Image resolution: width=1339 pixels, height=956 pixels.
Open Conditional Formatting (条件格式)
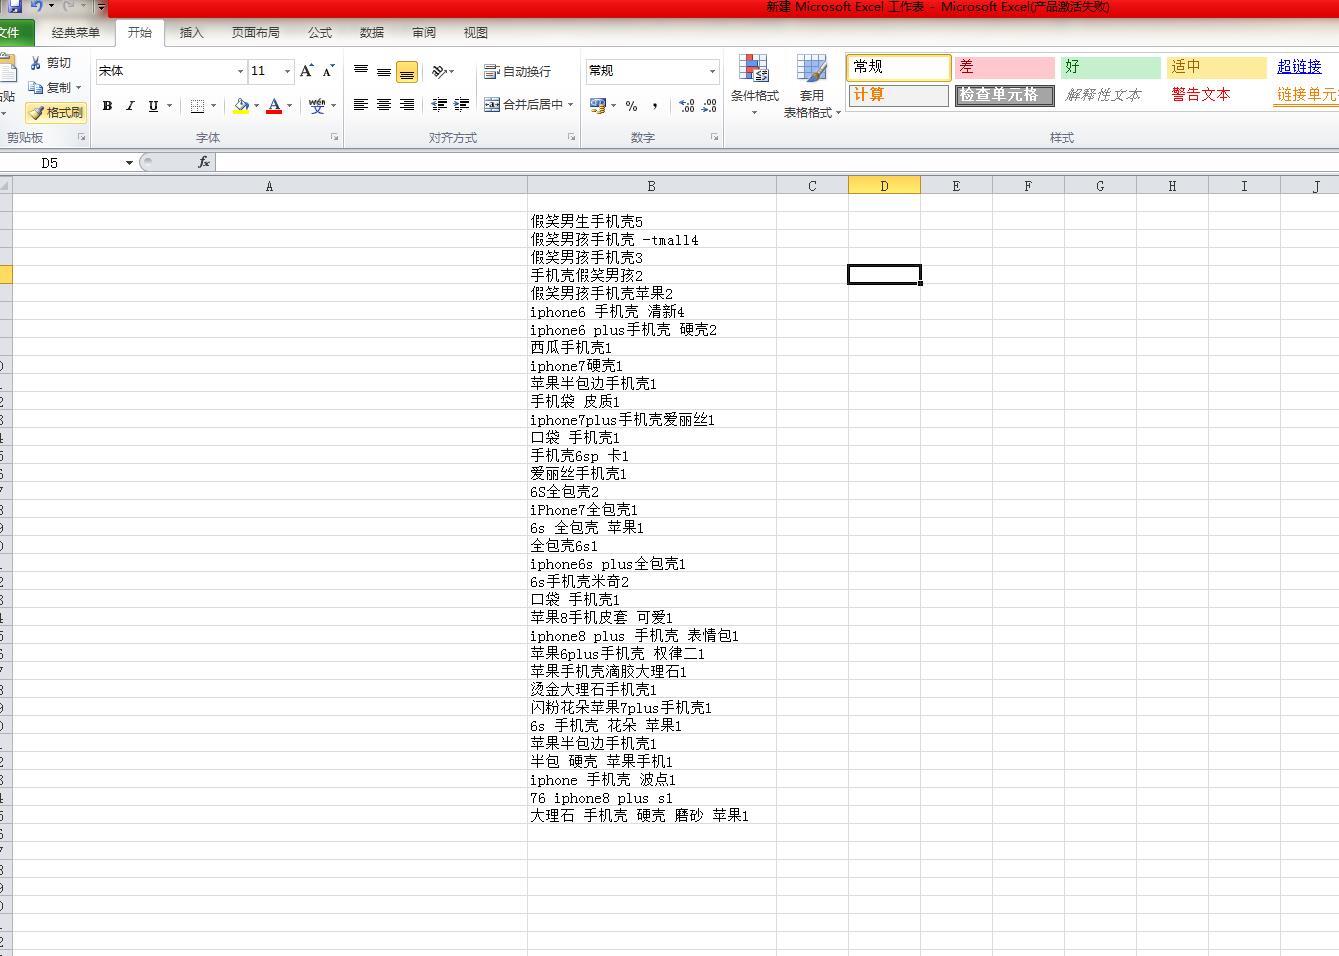click(x=754, y=85)
